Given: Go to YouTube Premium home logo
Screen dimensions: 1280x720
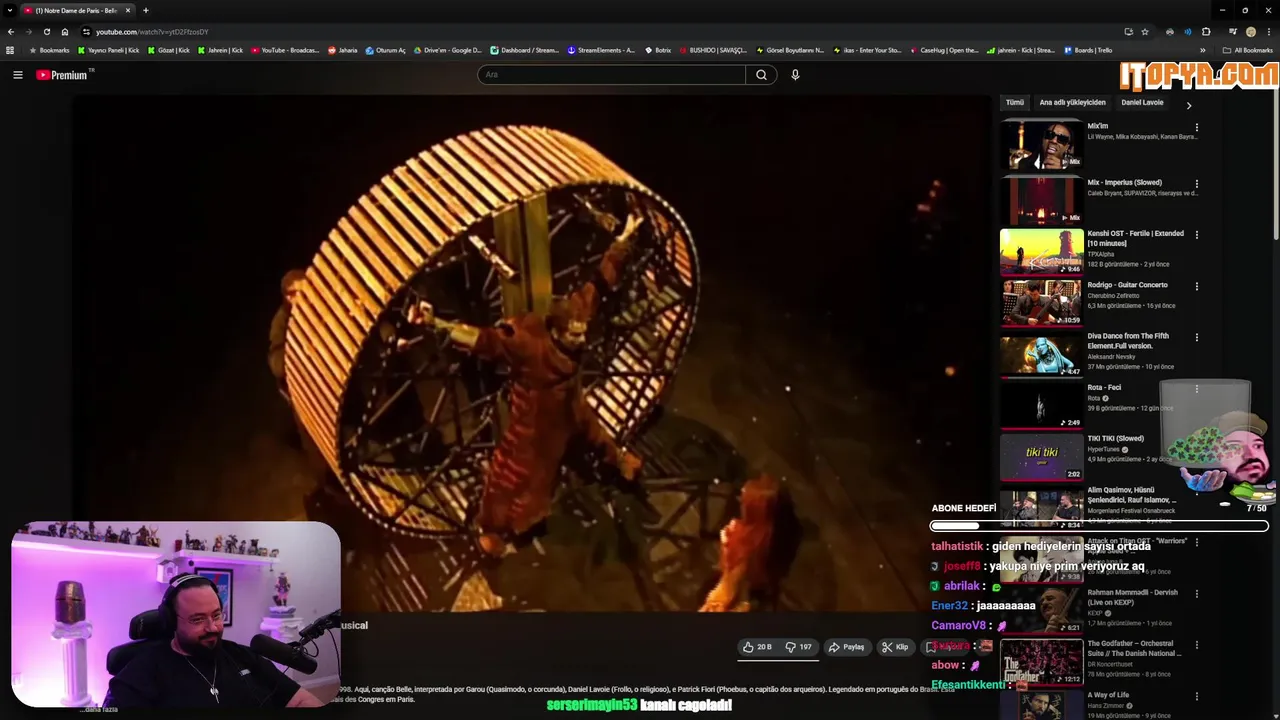Looking at the screenshot, I should tap(64, 75).
